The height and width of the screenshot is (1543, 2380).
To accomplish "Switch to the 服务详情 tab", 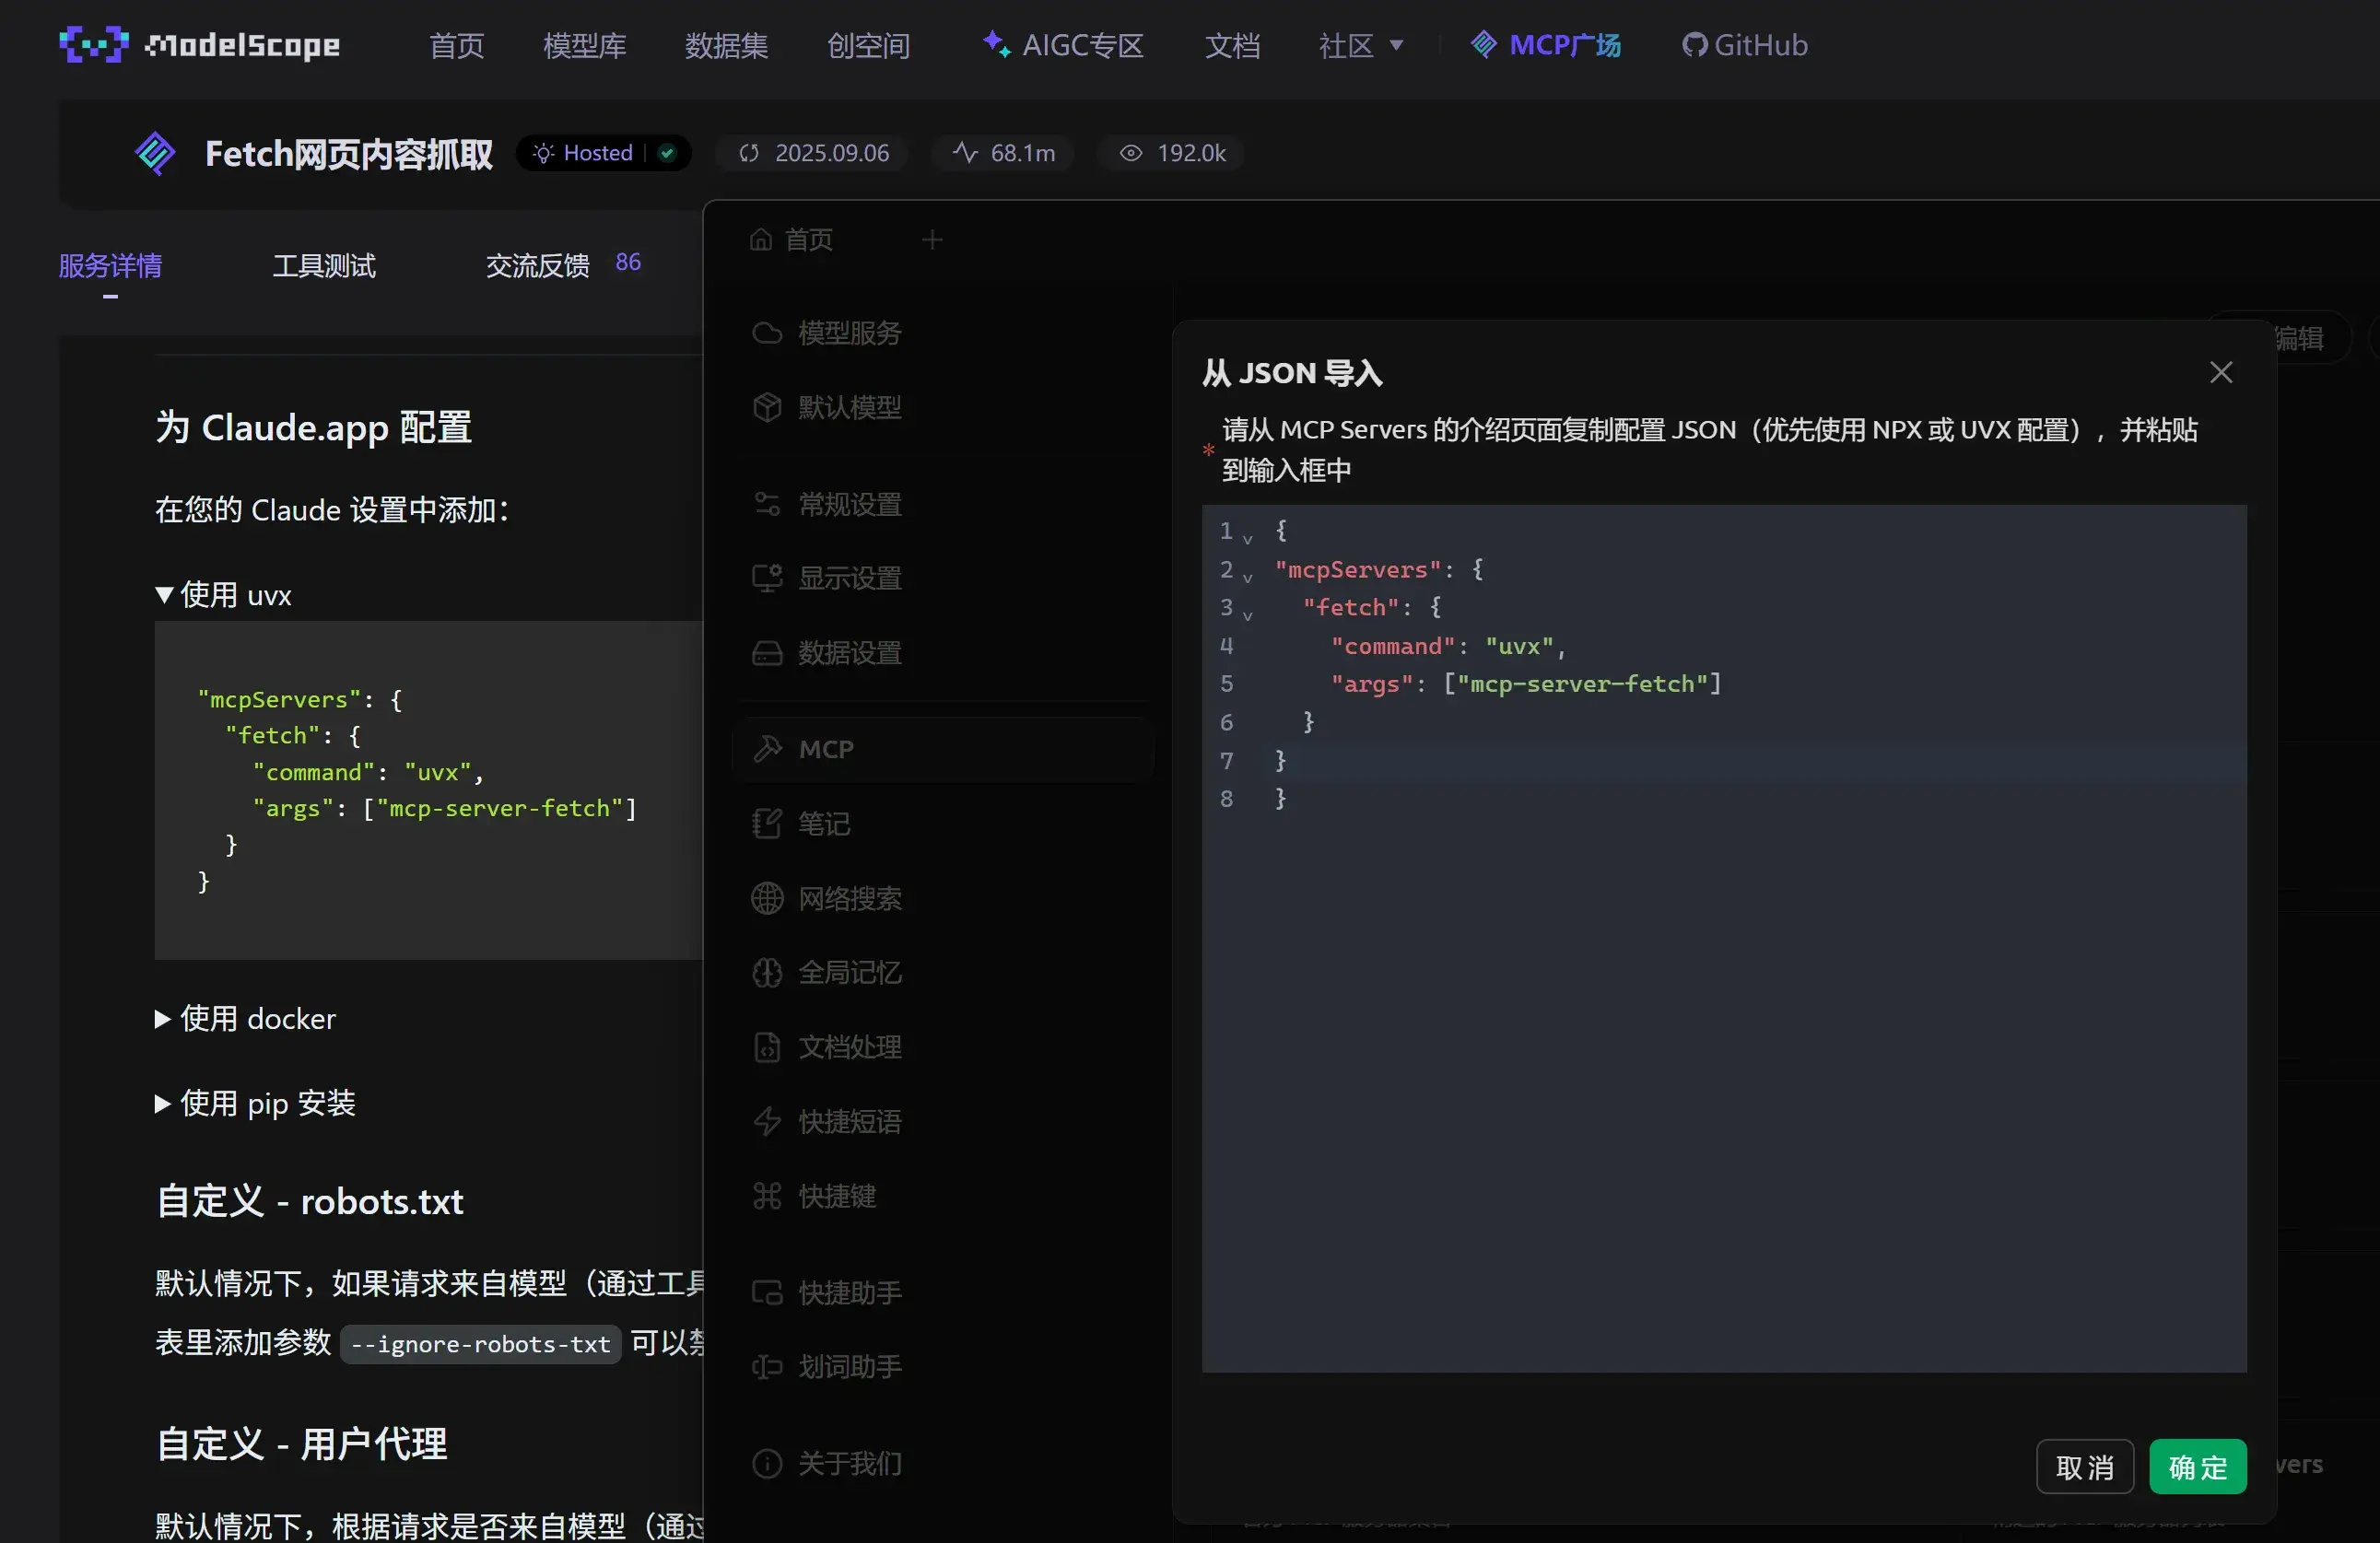I will (110, 266).
